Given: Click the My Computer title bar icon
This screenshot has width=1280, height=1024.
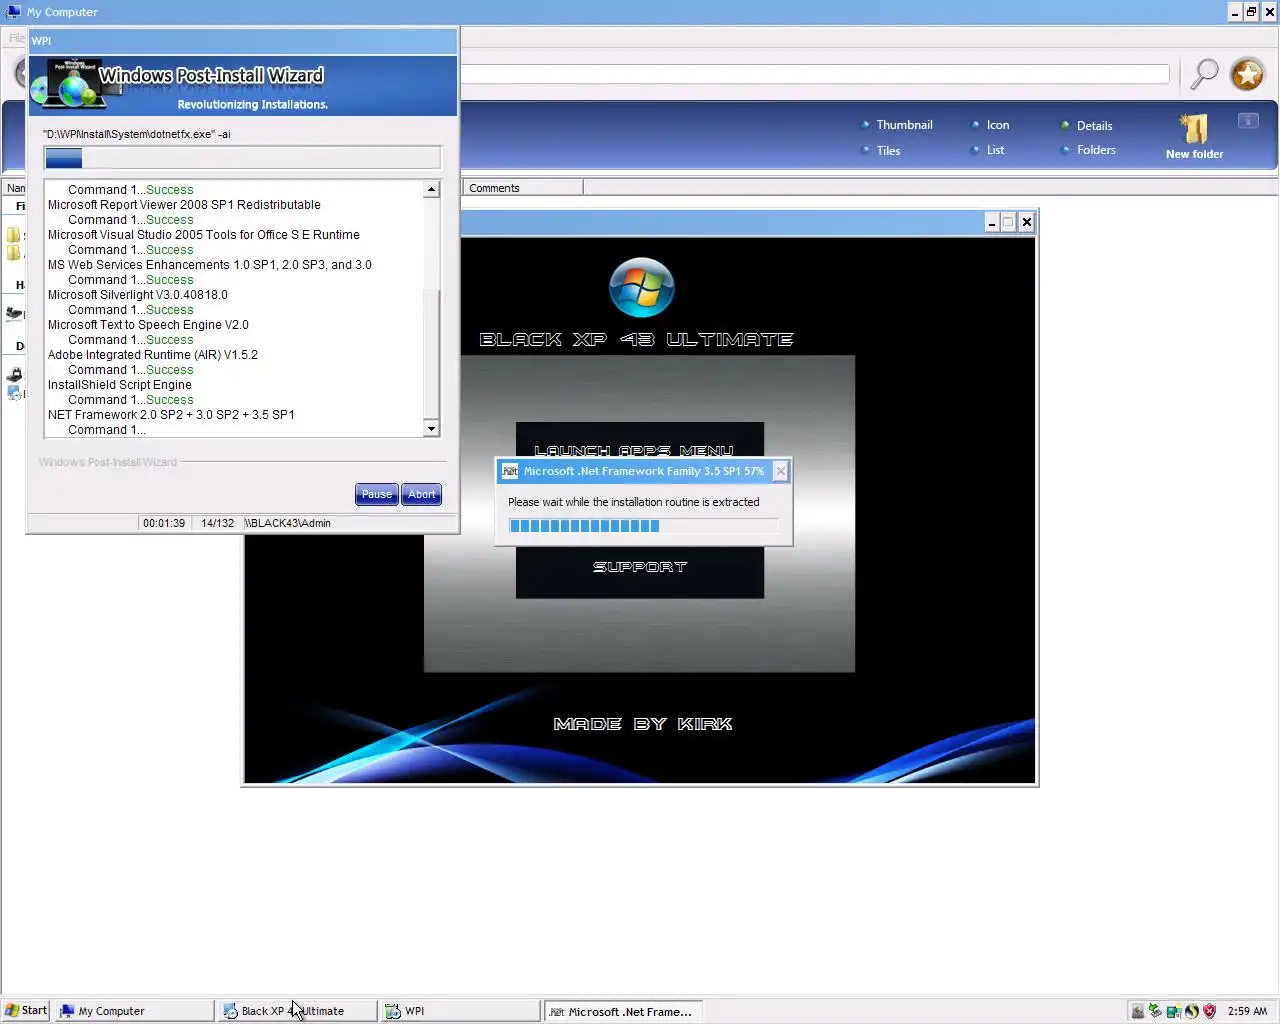Looking at the screenshot, I should (x=14, y=12).
